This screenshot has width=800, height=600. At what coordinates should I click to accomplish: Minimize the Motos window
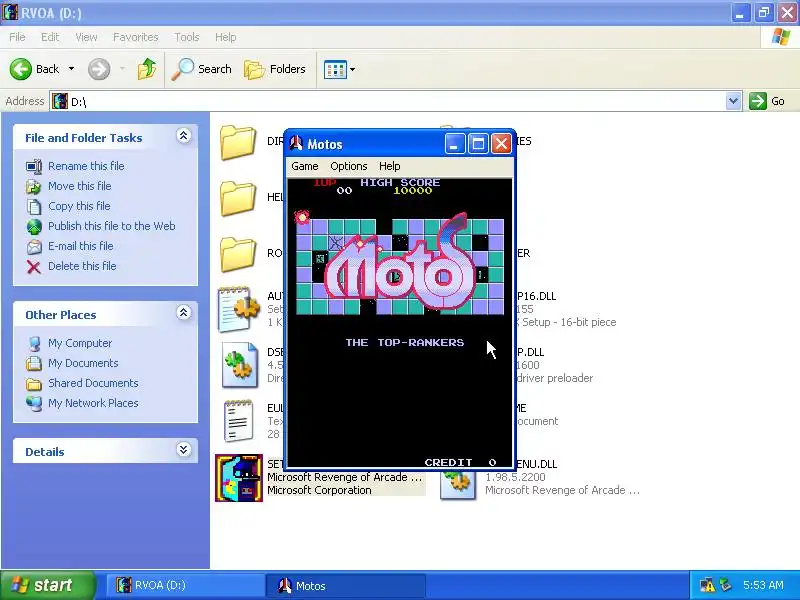click(455, 144)
